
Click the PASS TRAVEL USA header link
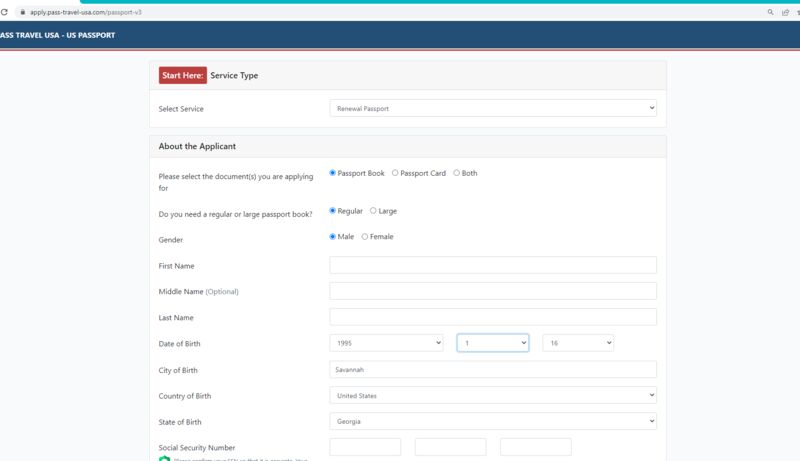[57, 35]
